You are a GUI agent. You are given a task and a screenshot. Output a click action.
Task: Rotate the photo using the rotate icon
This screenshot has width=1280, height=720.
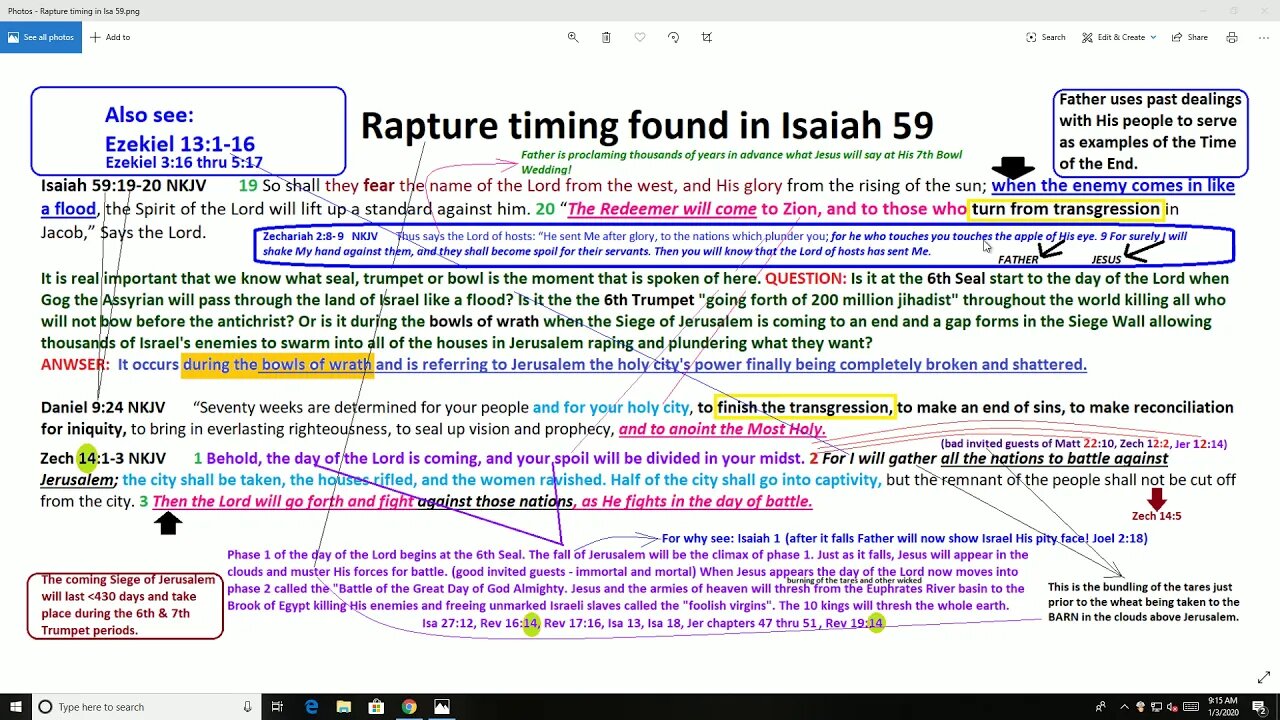pos(673,37)
